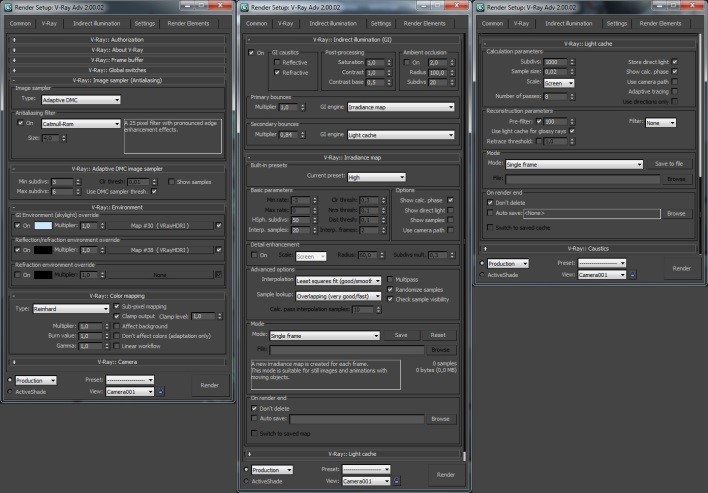Open Indirect illumination tab in left window
Image resolution: width=708 pixels, height=493 pixels.
click(x=97, y=23)
